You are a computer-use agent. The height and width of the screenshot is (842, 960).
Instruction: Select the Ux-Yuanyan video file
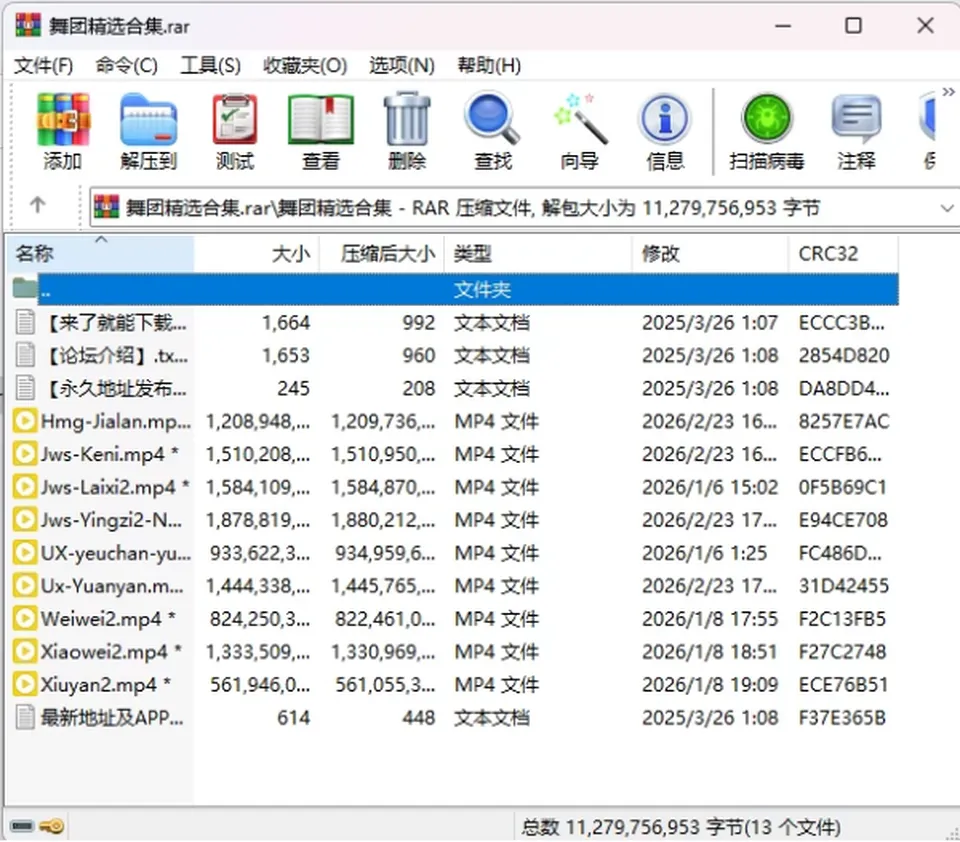click(x=454, y=586)
